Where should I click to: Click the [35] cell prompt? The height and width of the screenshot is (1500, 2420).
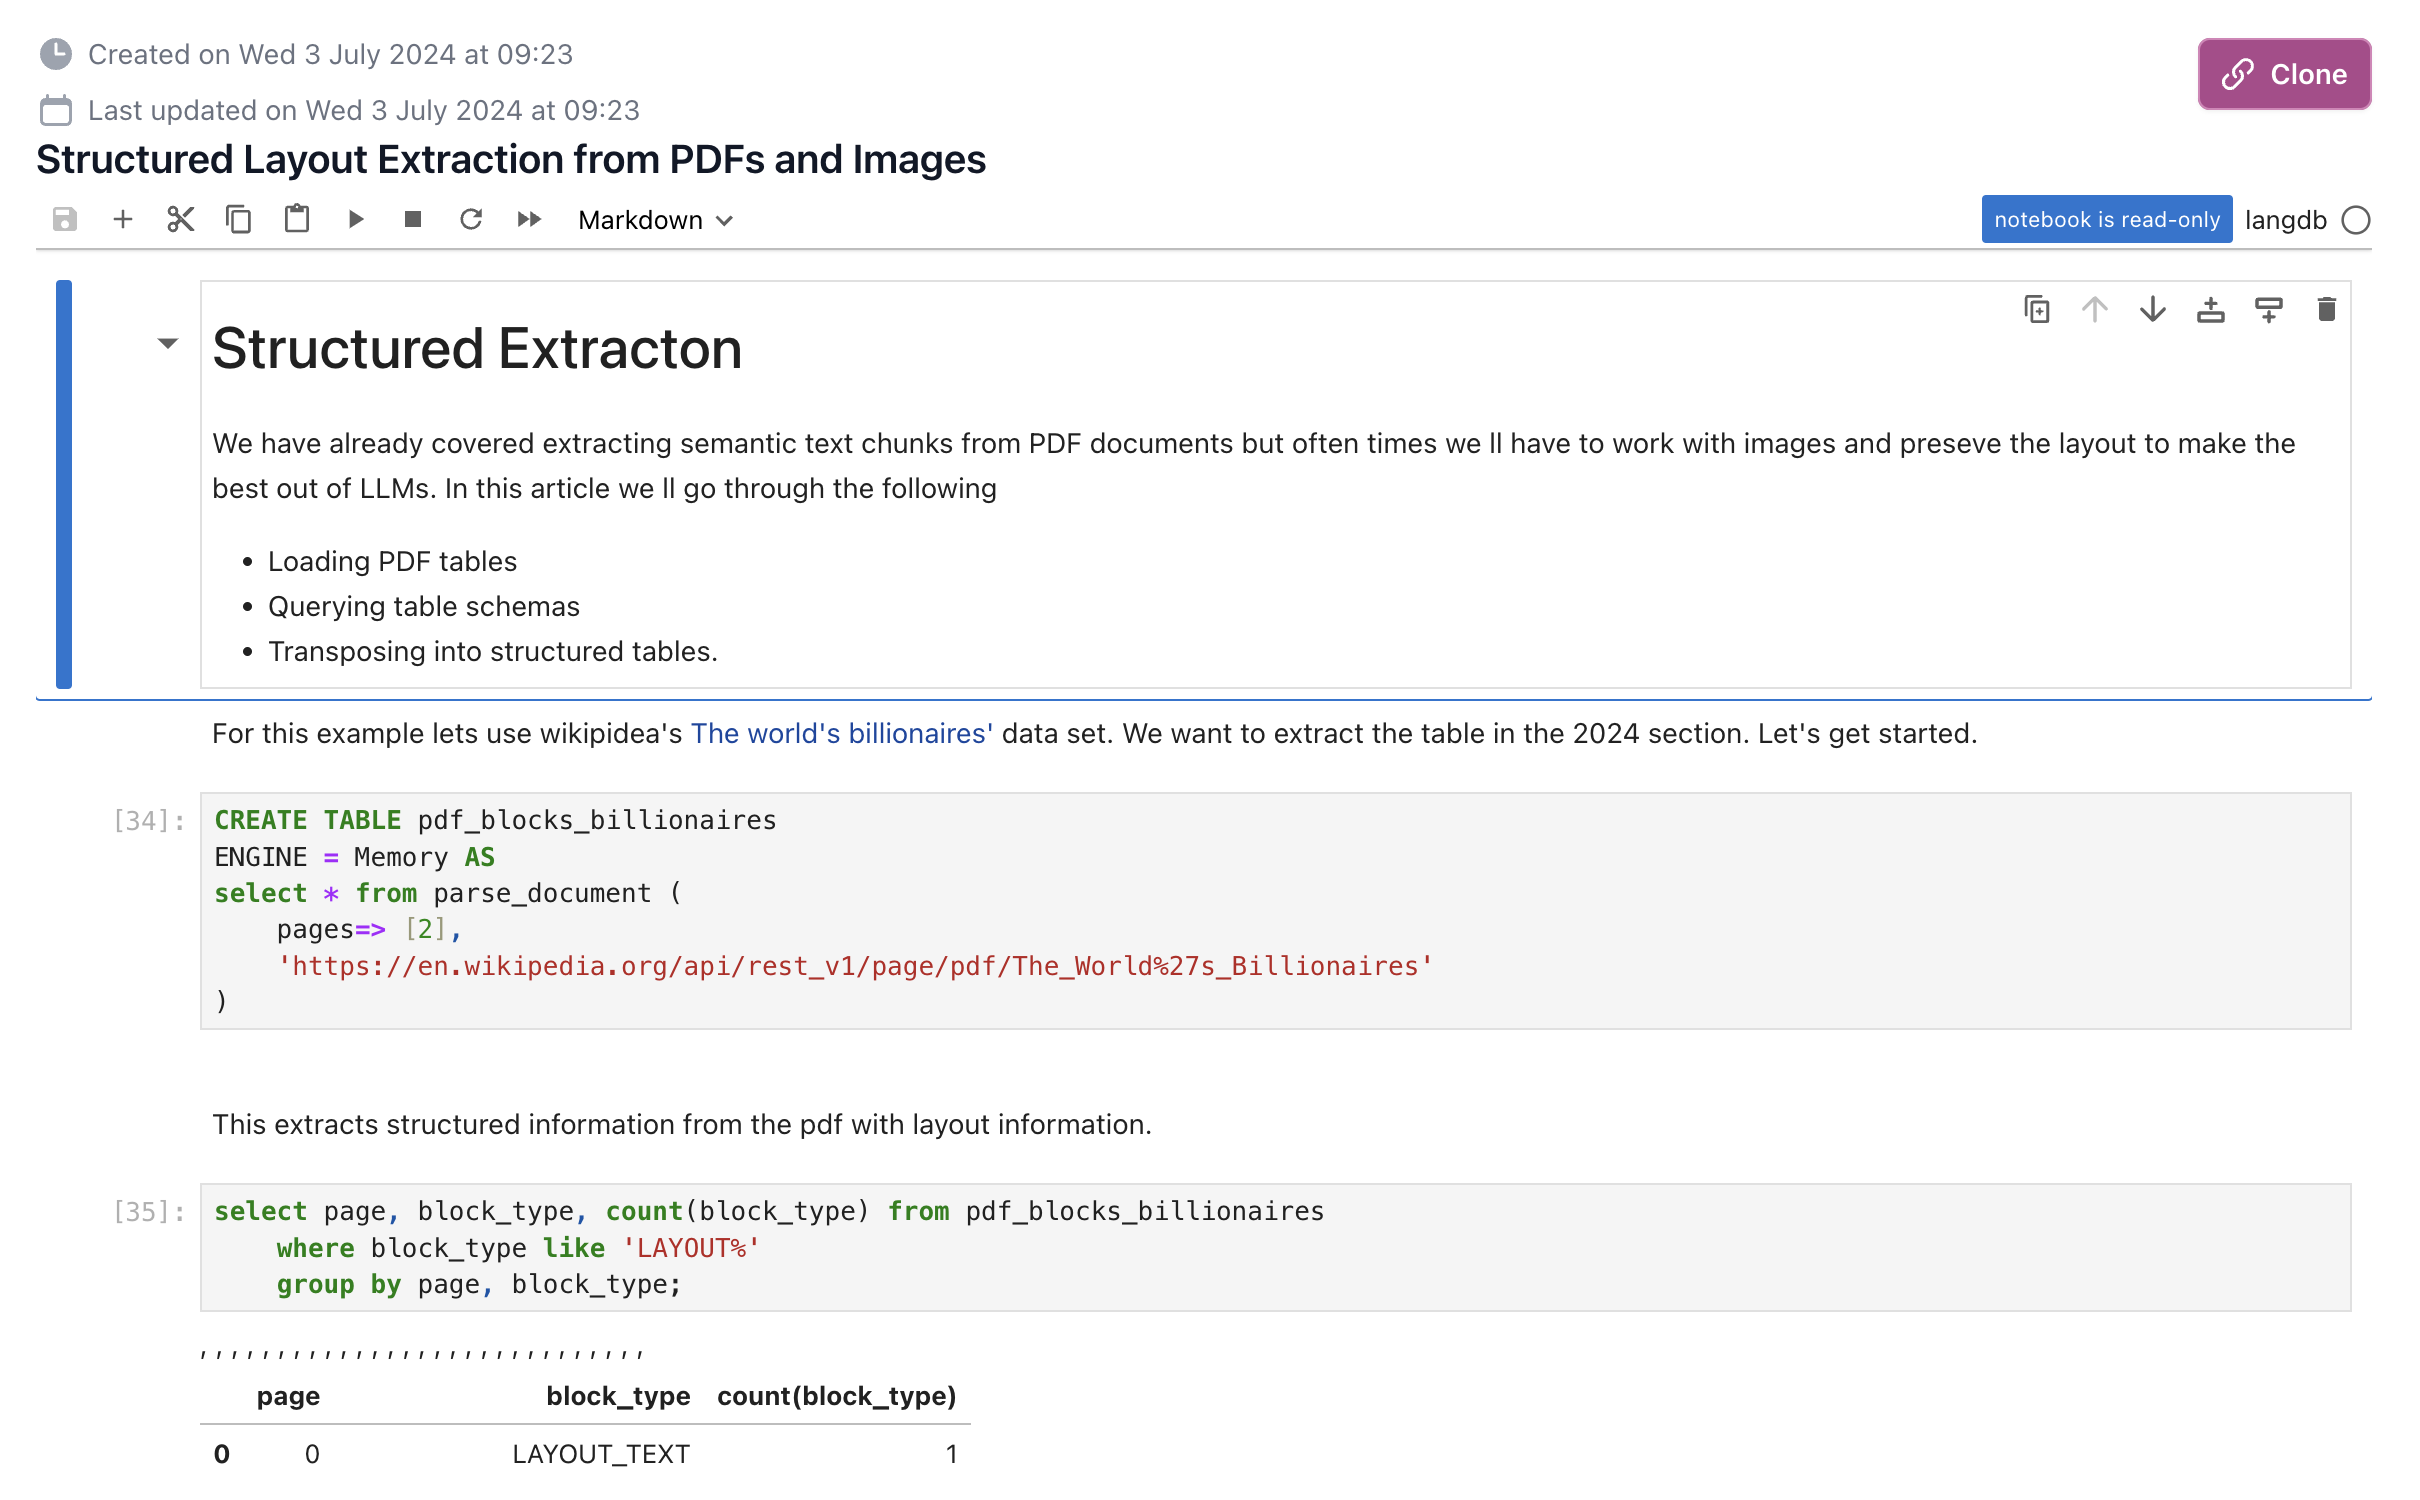coord(149,1212)
